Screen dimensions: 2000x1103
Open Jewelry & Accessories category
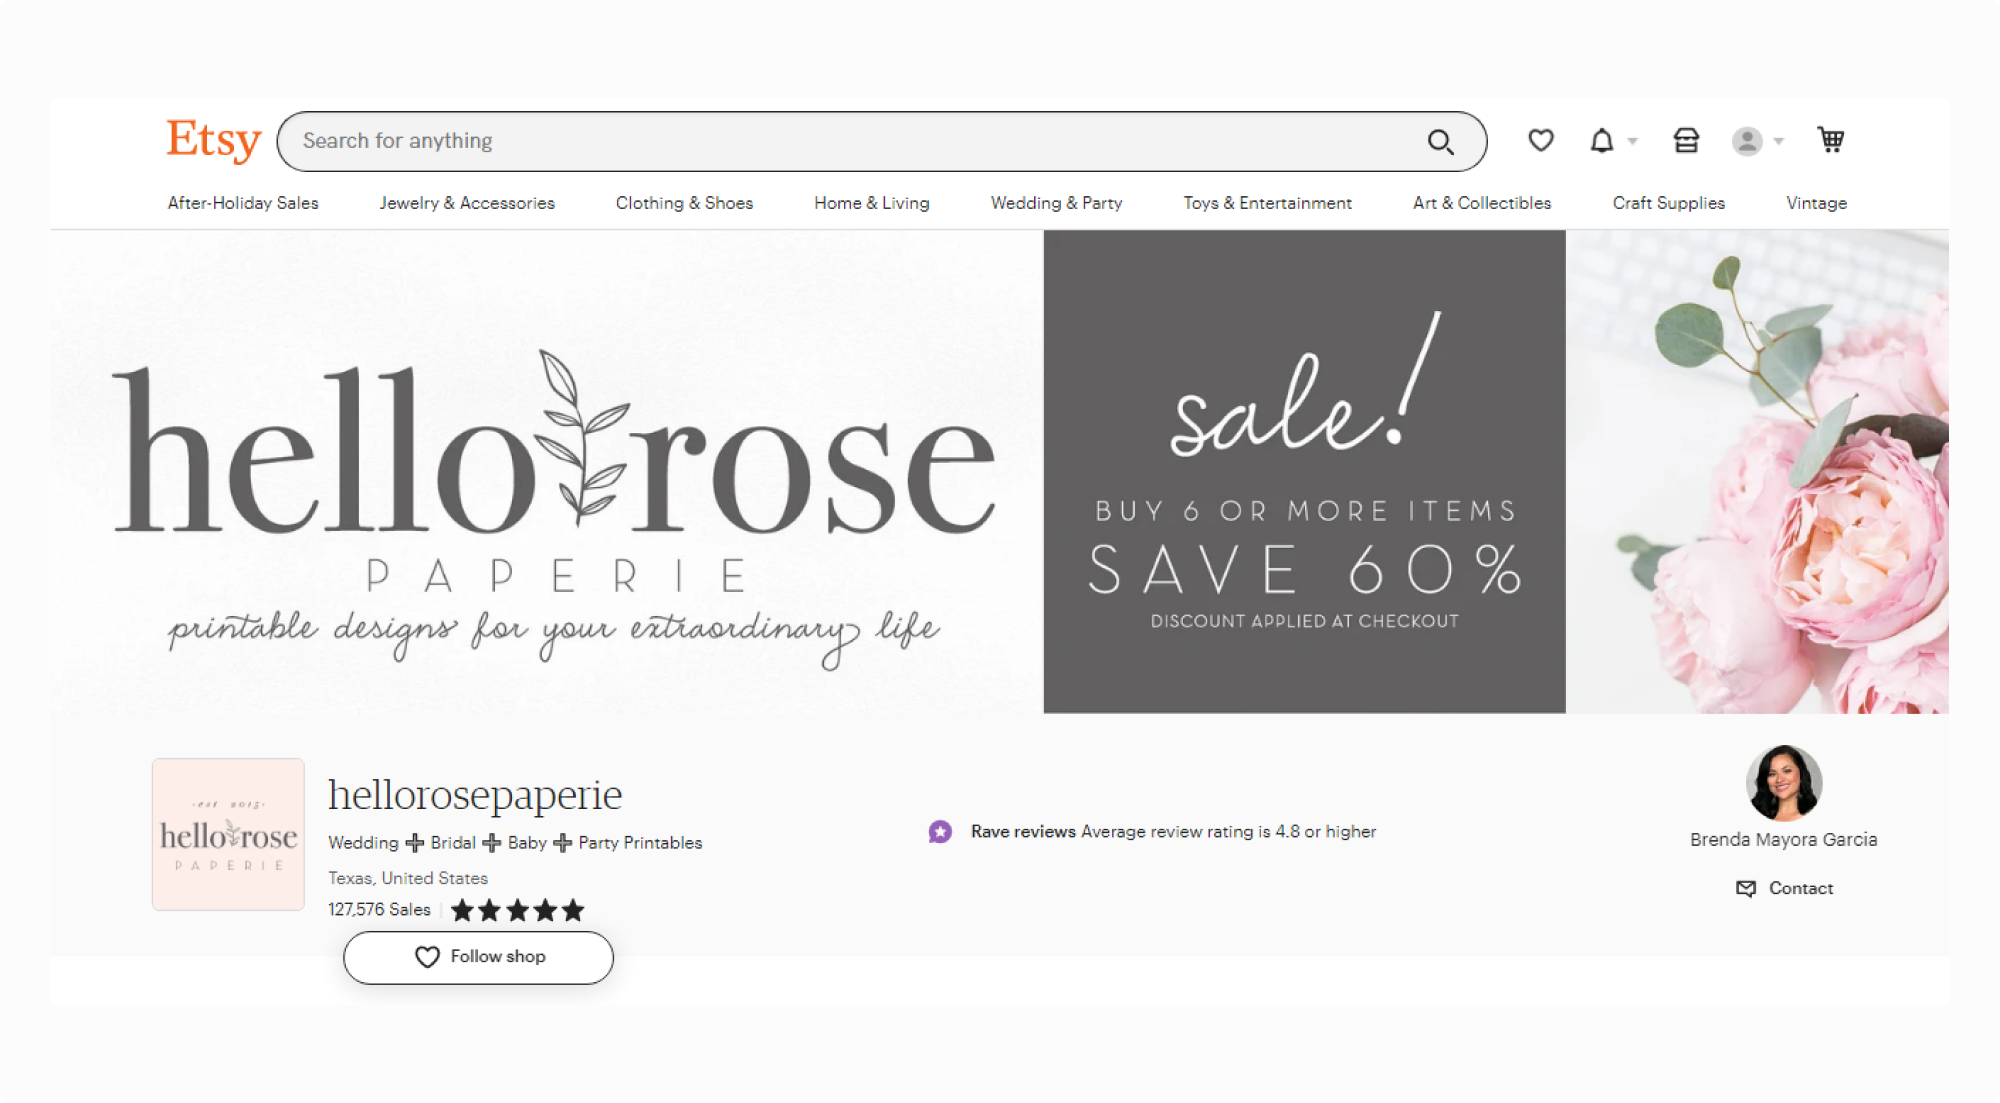467,203
